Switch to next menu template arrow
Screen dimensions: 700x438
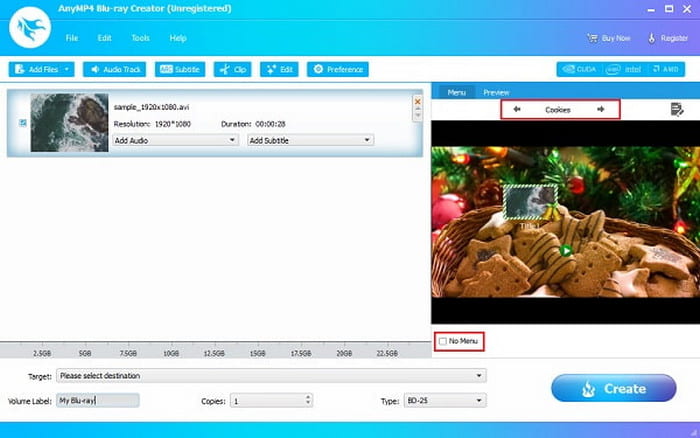coord(600,109)
